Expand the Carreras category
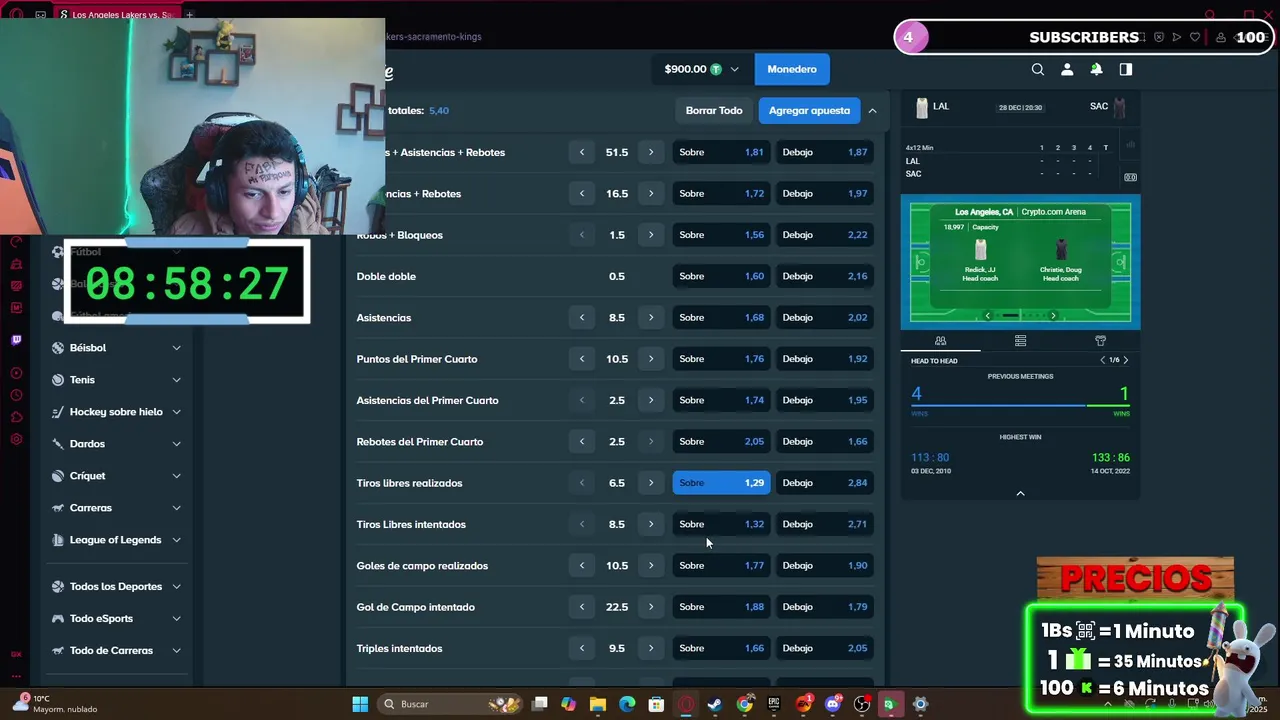Viewport: 1280px width, 720px height. coord(176,508)
